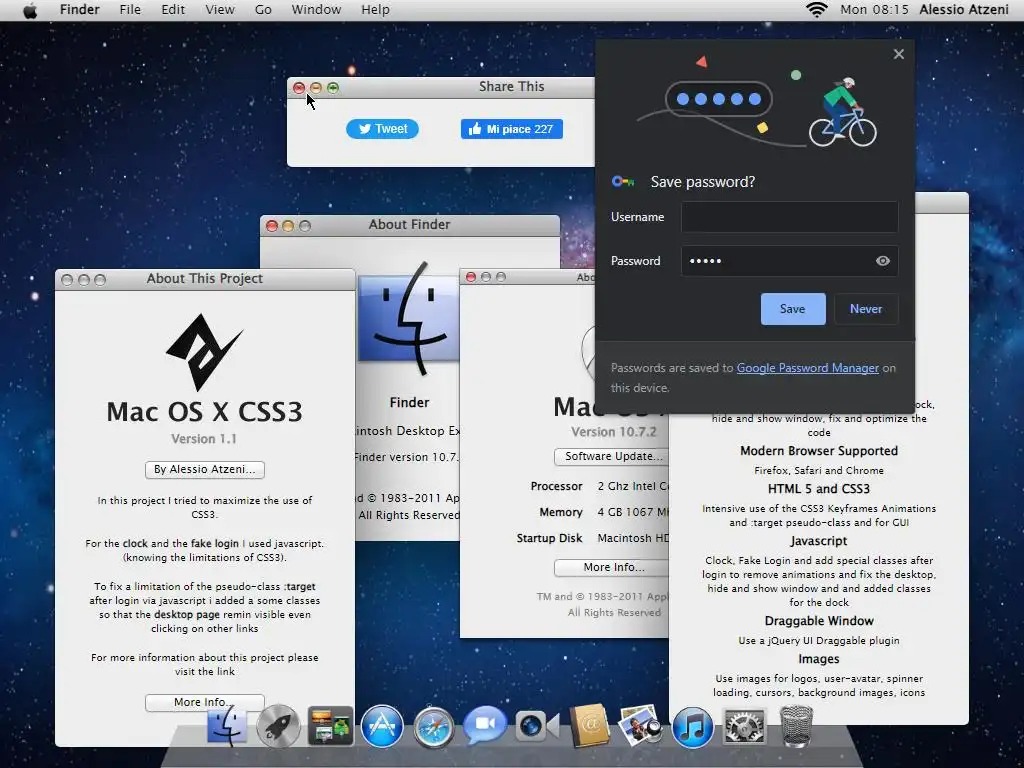Launch Safari compass icon in dock
Screen dimensions: 1024x768
click(433, 726)
